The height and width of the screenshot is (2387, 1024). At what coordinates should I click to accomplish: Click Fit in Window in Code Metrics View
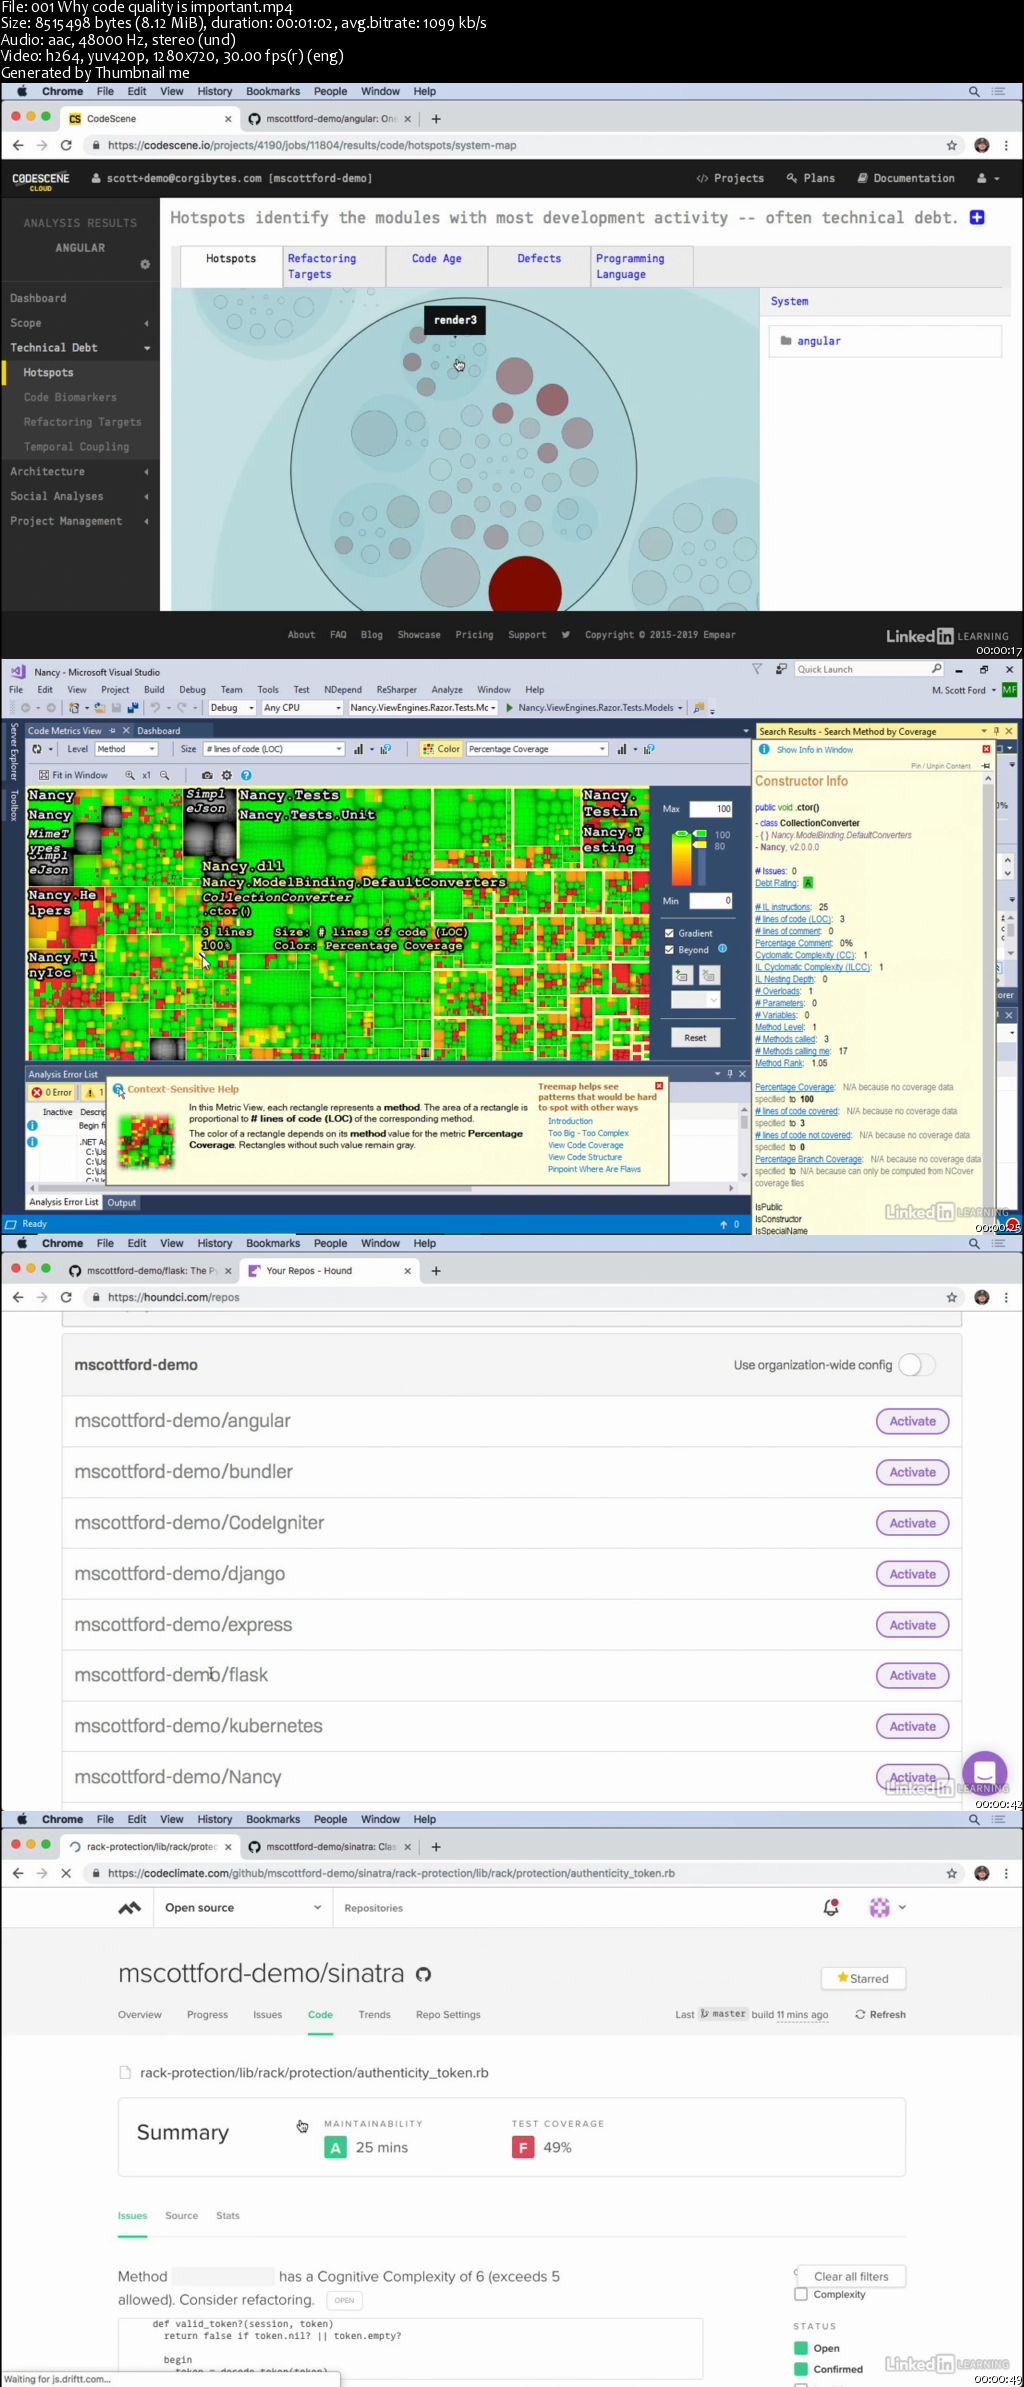click(73, 775)
